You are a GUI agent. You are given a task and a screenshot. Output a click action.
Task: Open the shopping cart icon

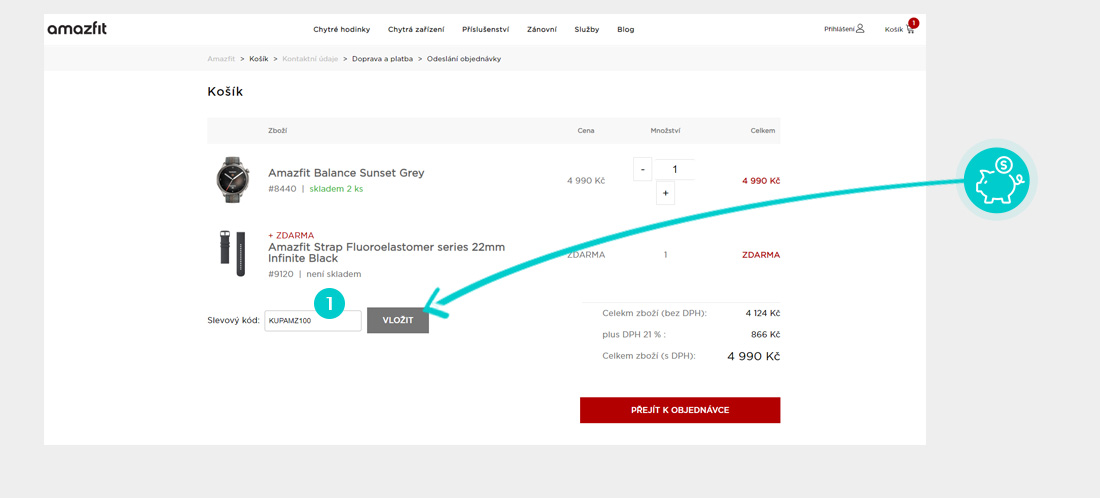pyautogui.click(x=910, y=29)
